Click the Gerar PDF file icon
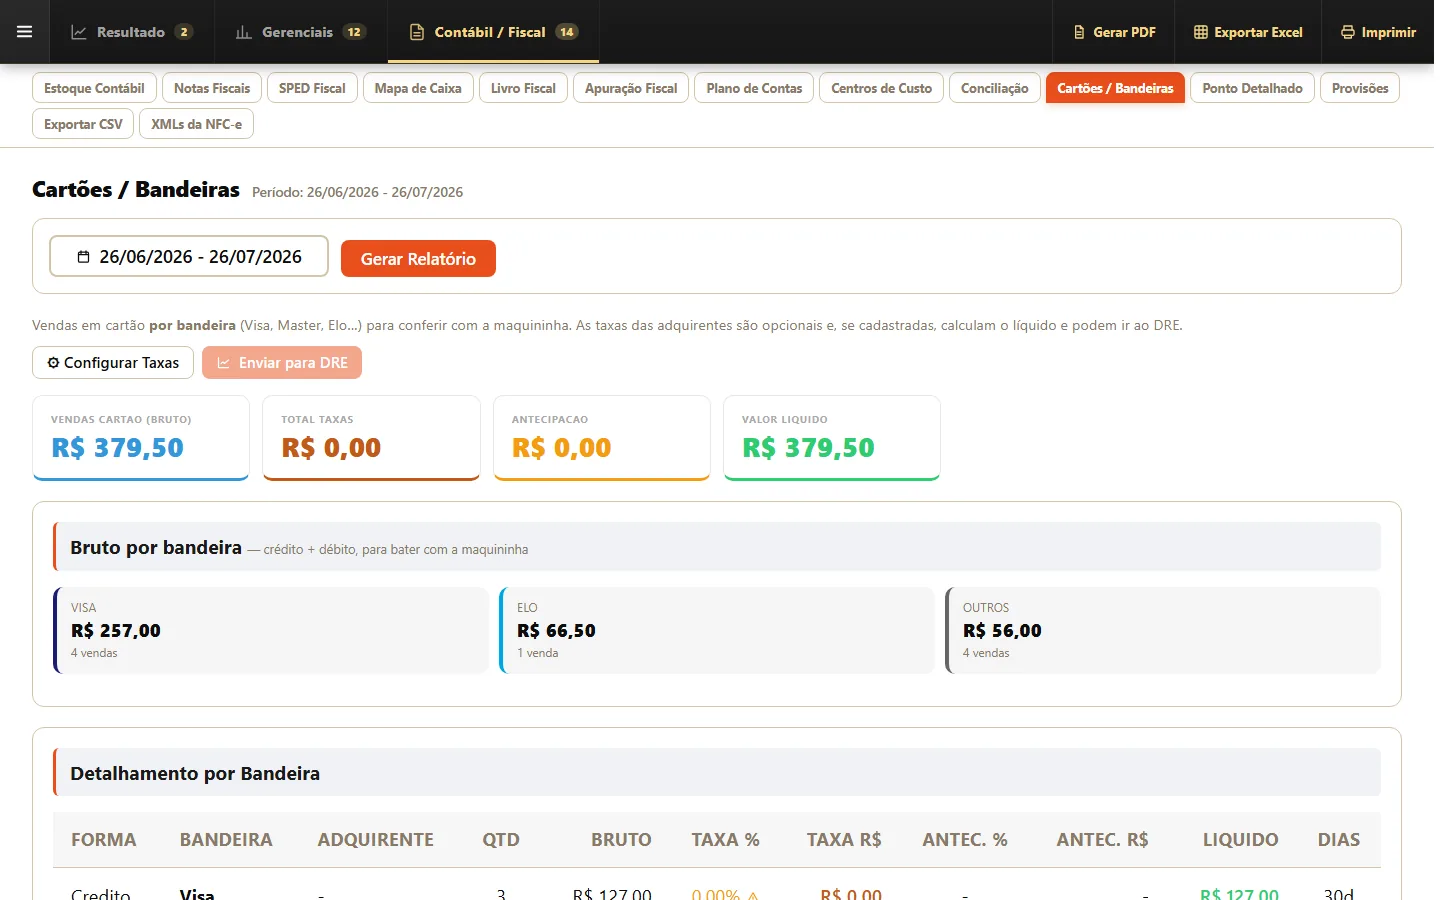1440x900 pixels. tap(1079, 32)
